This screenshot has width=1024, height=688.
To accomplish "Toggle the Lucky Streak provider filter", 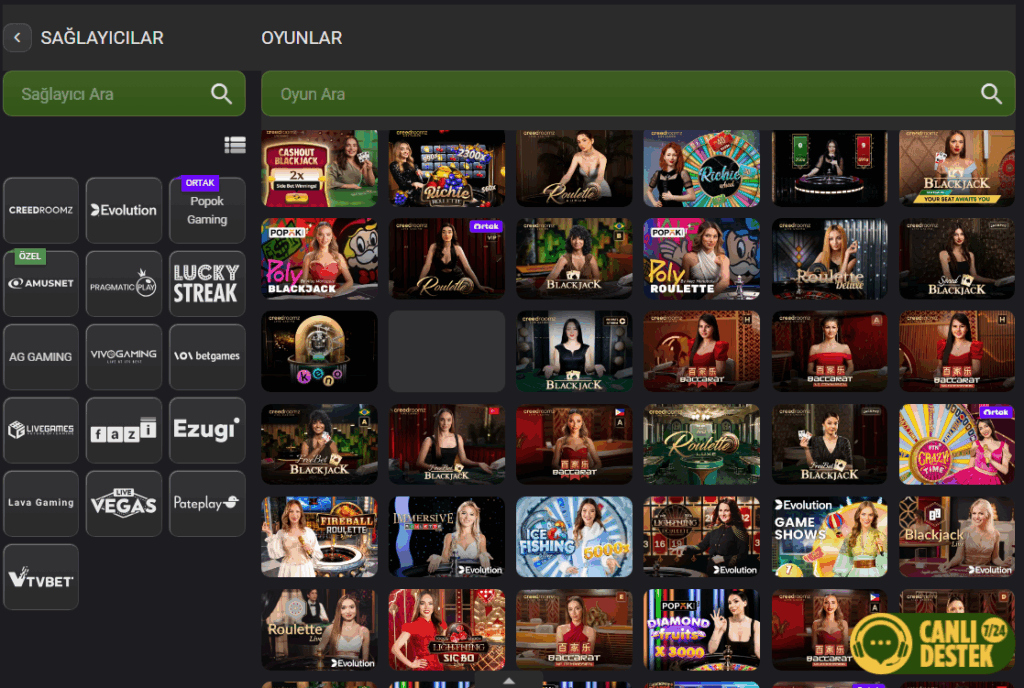I will 206,283.
